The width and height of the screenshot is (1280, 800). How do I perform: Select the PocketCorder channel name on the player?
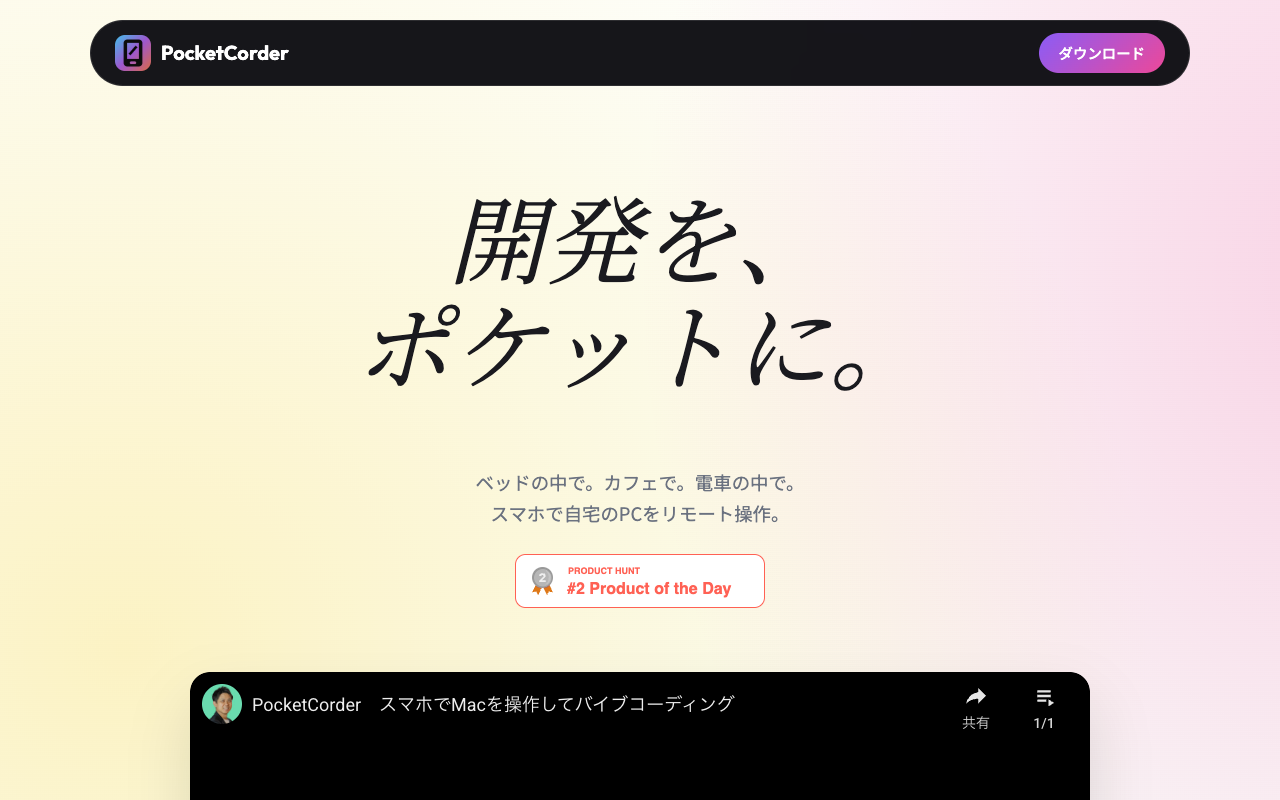click(x=307, y=704)
